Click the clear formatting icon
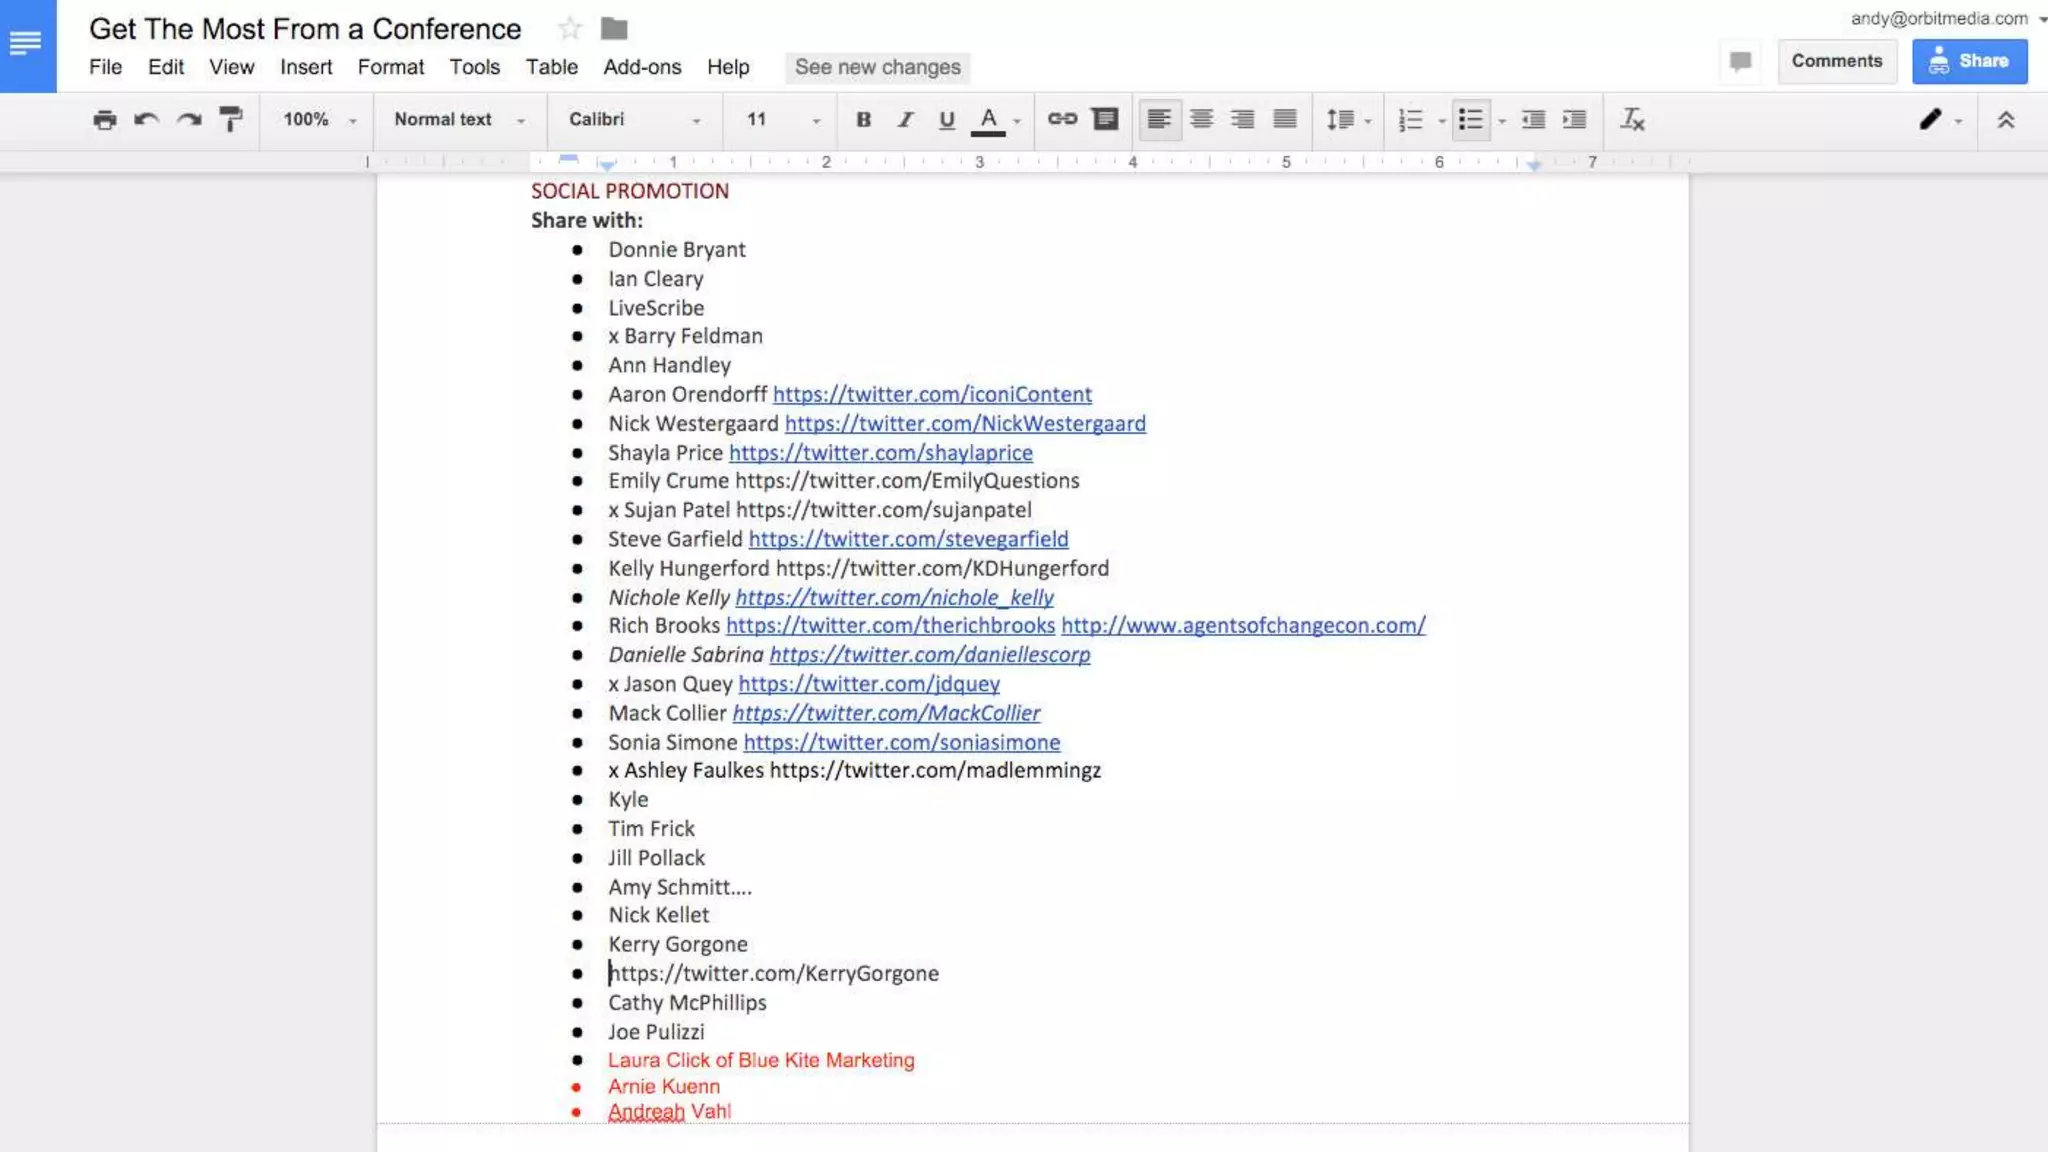 click(x=1632, y=120)
